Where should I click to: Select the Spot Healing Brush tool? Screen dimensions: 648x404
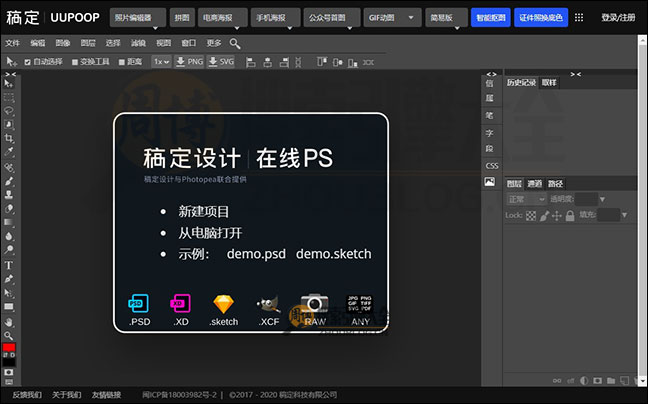(9, 167)
